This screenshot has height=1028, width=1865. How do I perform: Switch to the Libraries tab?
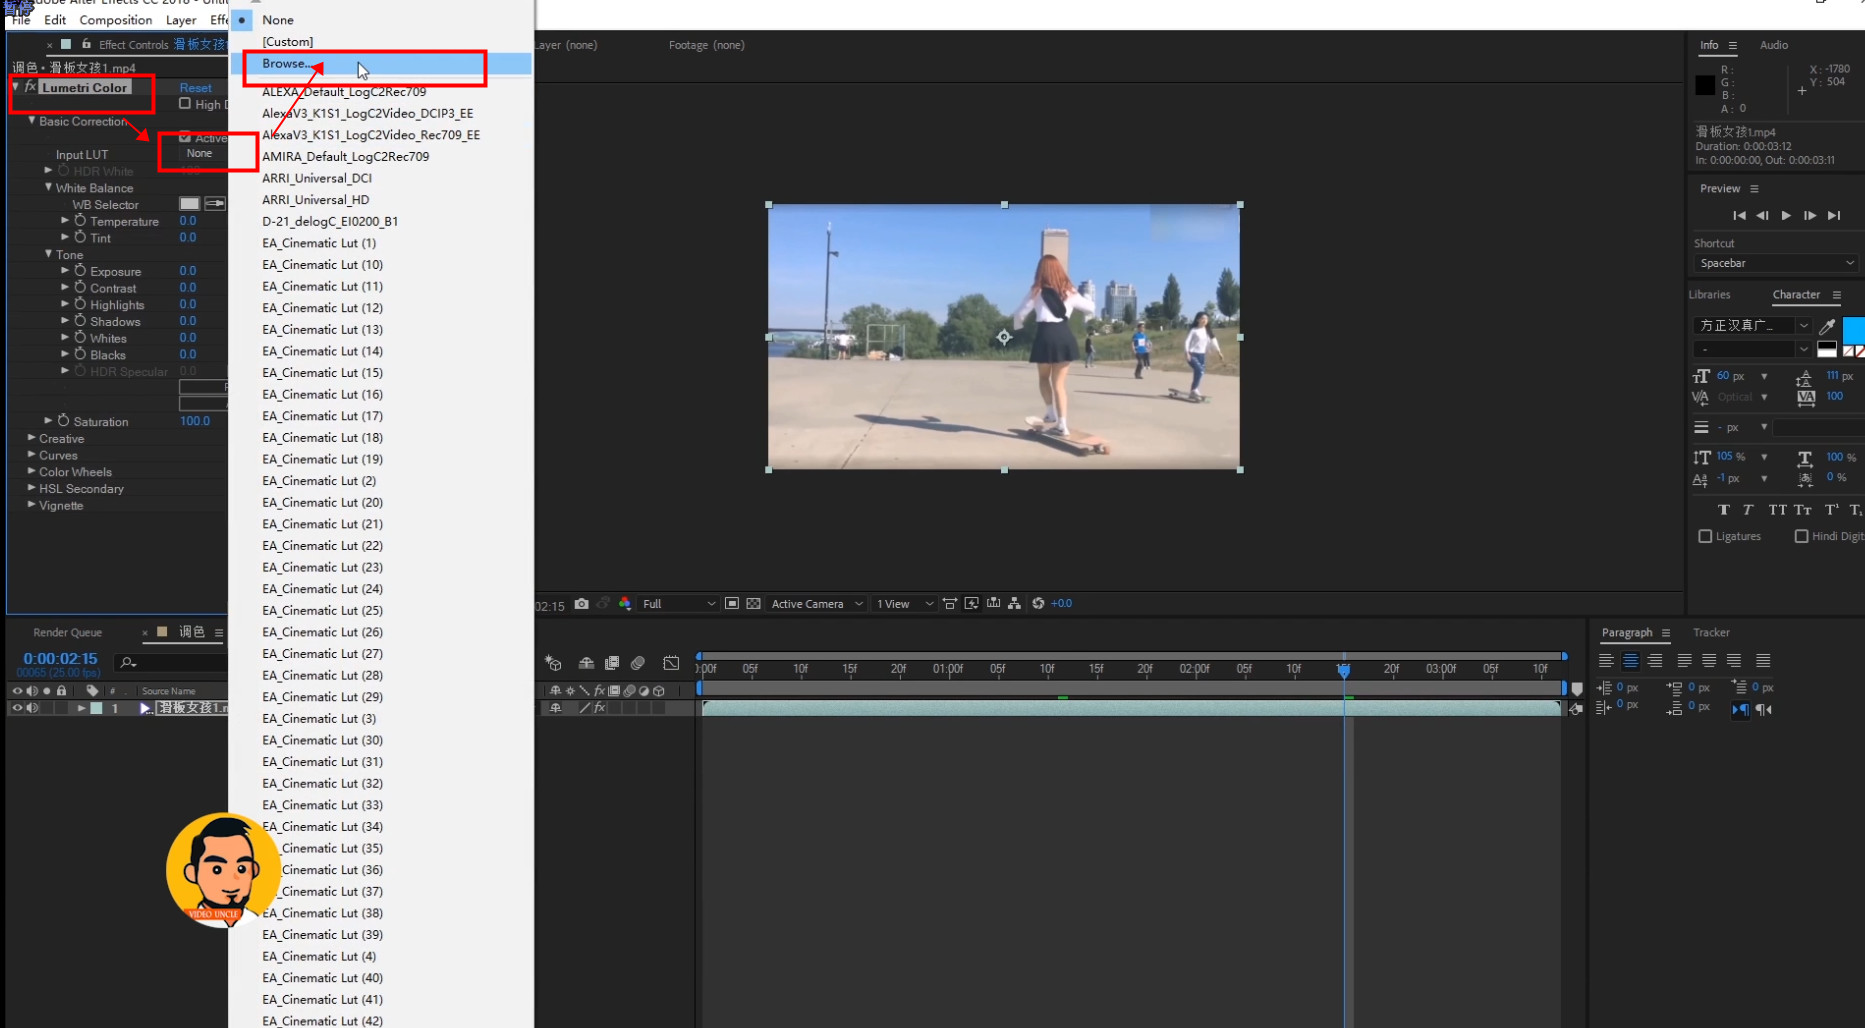point(1710,294)
